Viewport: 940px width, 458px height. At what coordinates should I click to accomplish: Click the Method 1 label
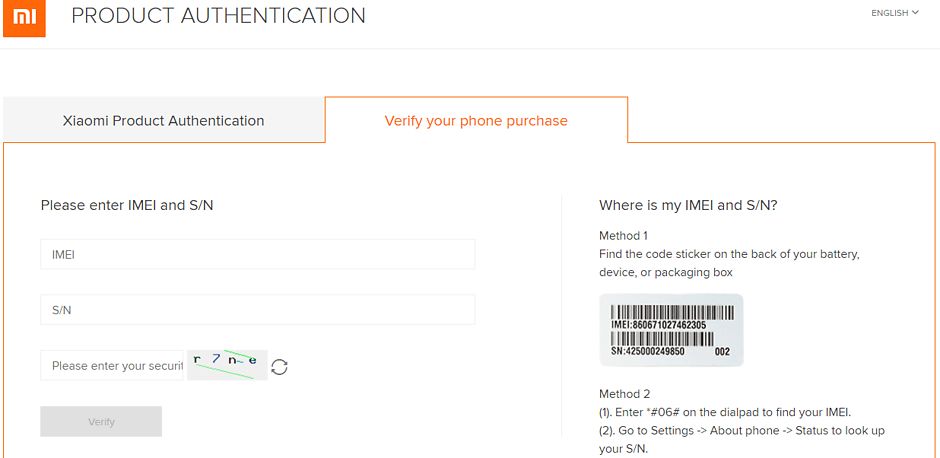coord(623,236)
